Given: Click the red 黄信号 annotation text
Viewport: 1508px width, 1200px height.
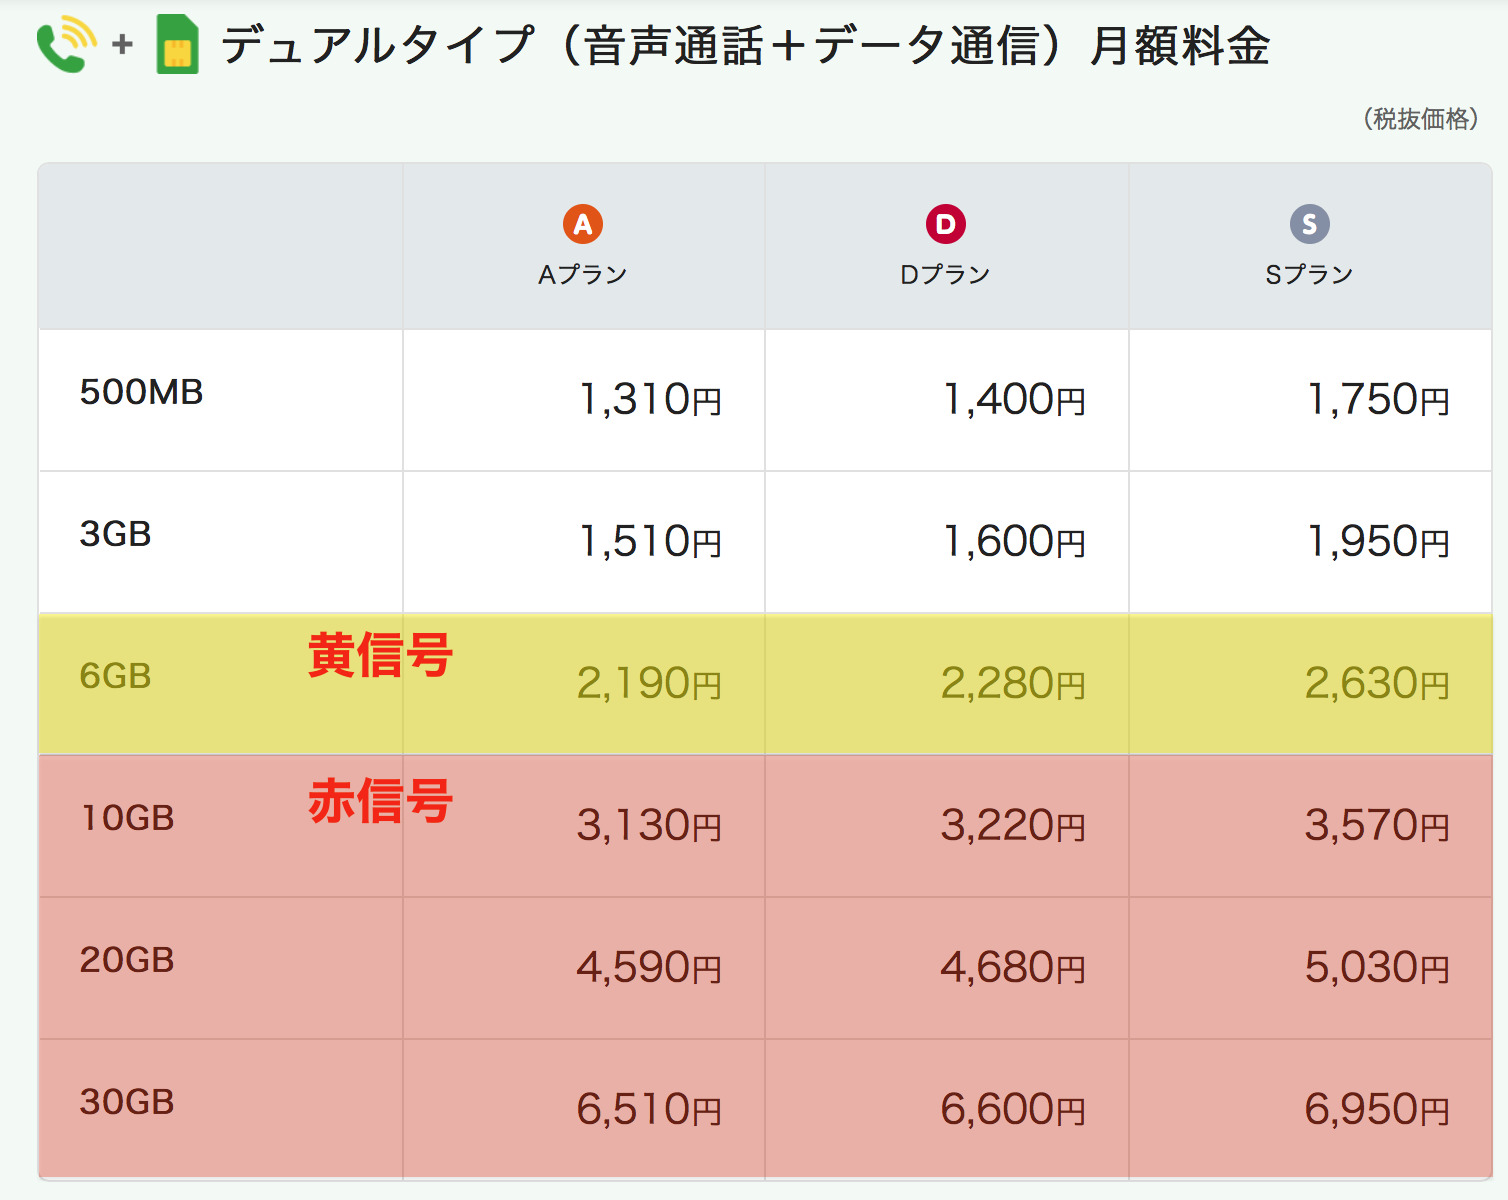Looking at the screenshot, I should pos(380,656).
